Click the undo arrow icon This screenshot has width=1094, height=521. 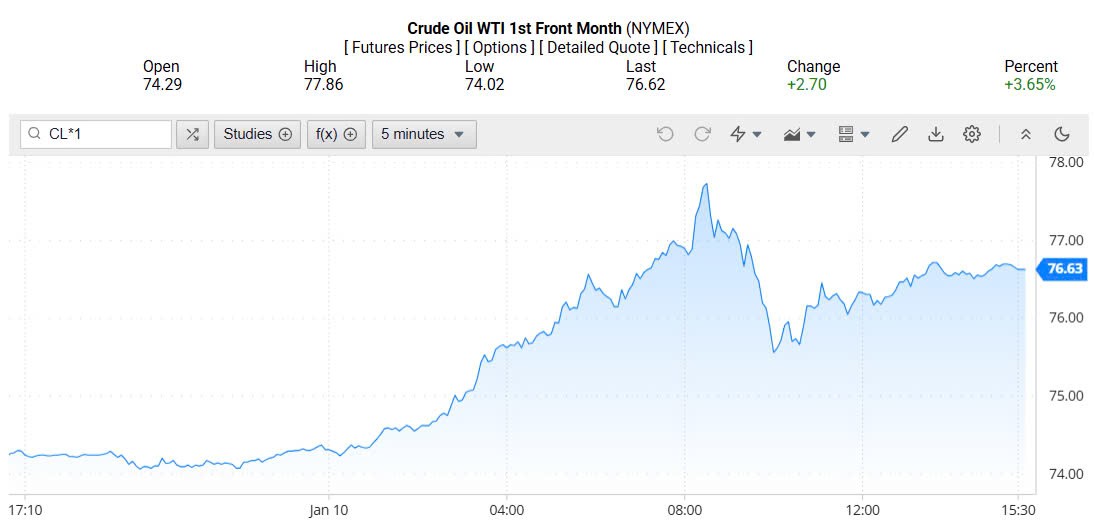click(665, 134)
